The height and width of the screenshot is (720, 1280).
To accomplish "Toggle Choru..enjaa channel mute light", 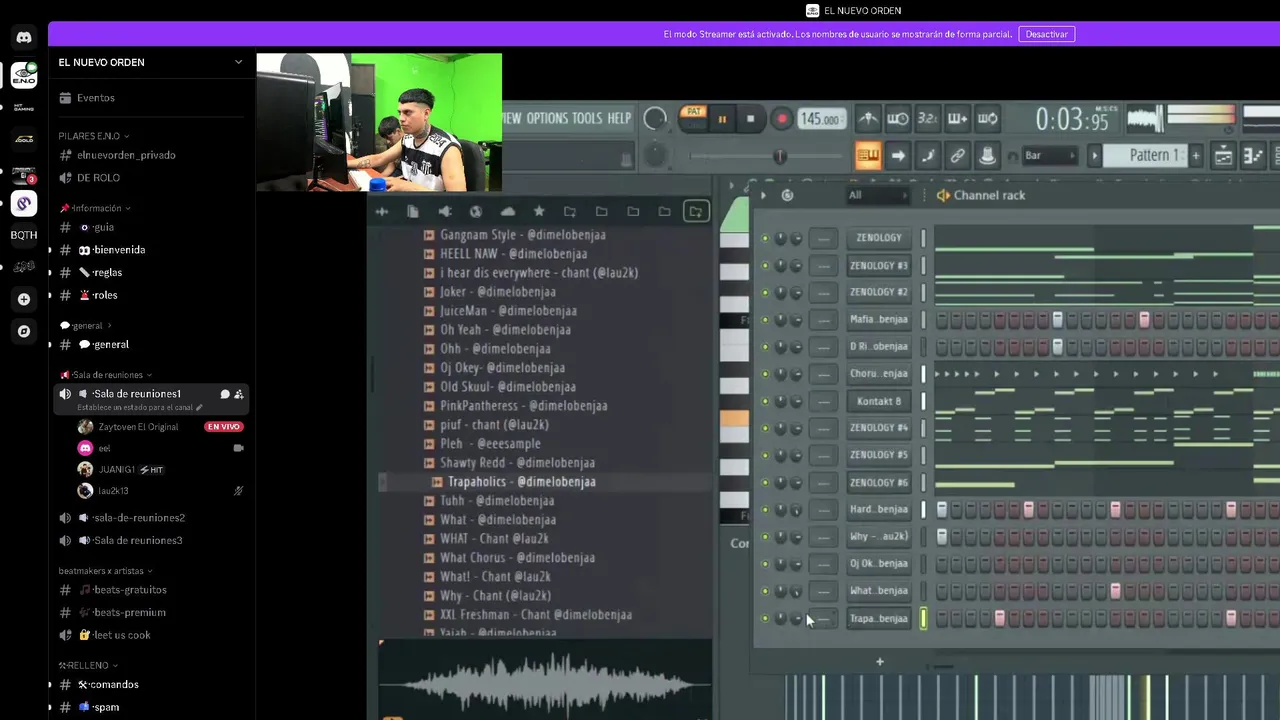I will coord(765,374).
